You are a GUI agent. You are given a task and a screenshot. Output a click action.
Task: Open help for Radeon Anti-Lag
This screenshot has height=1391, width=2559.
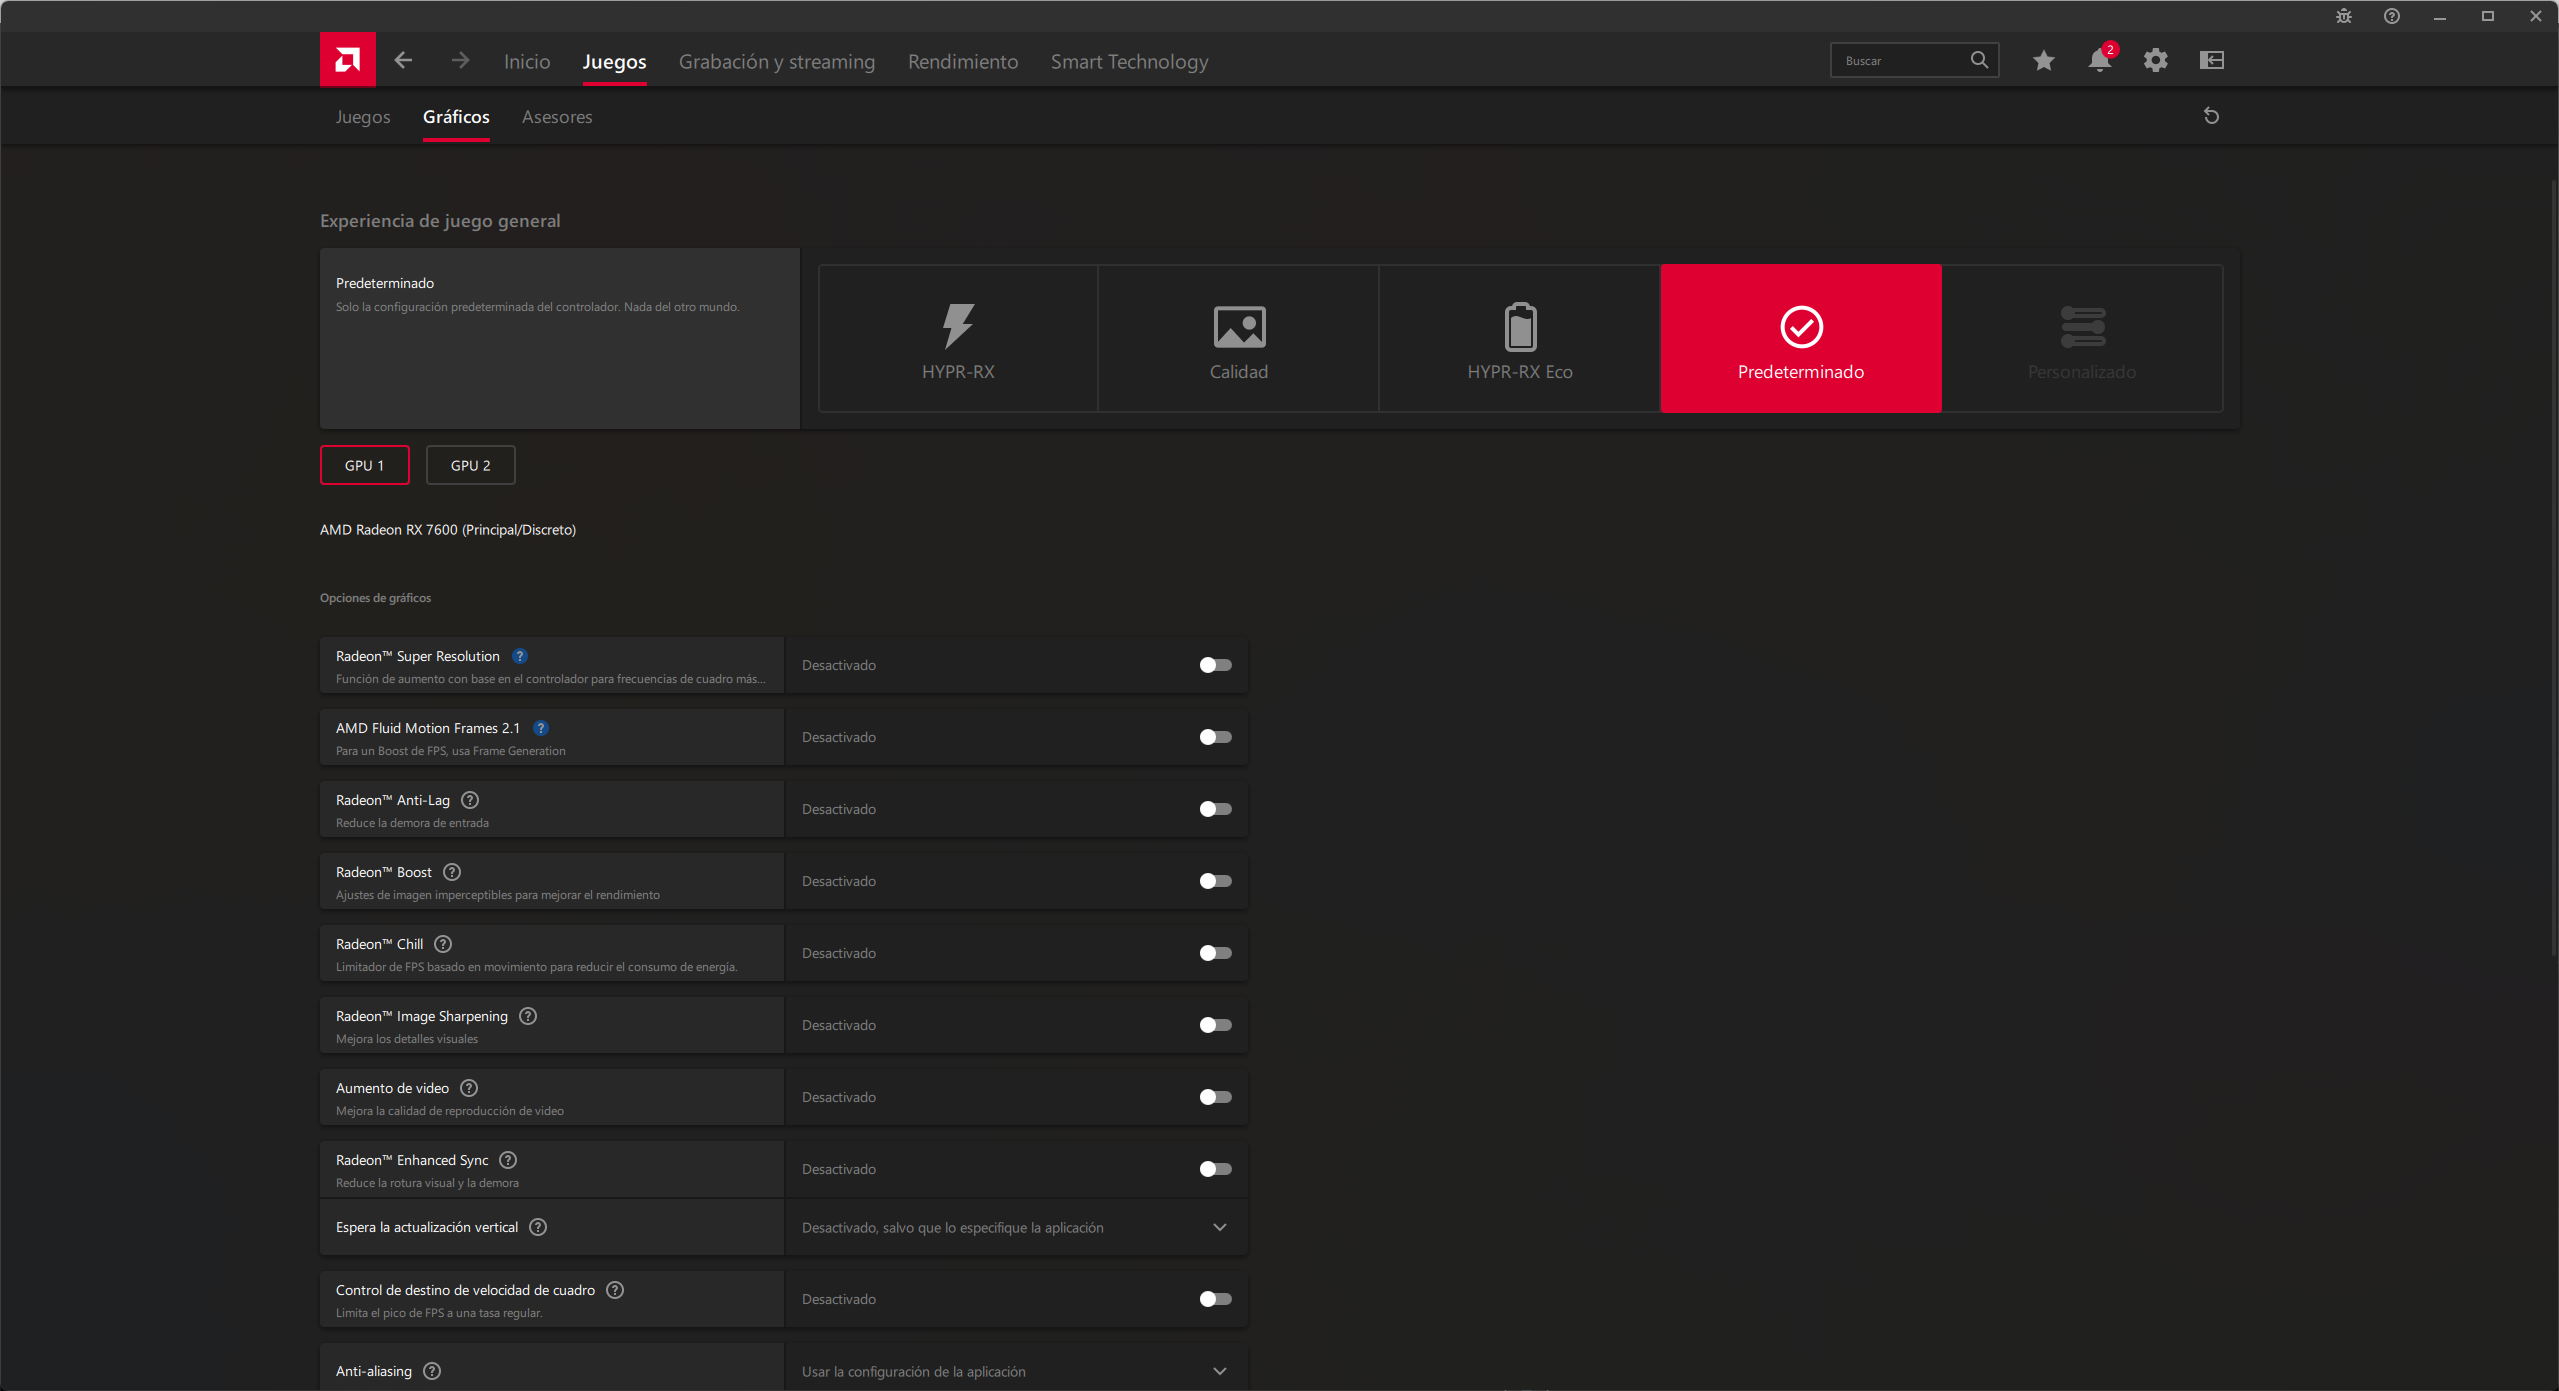click(x=470, y=800)
